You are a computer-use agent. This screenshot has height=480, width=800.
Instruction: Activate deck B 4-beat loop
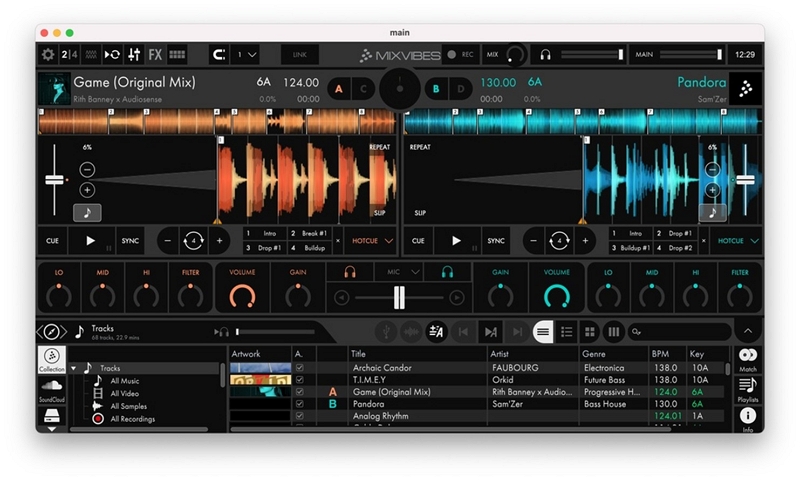559,241
